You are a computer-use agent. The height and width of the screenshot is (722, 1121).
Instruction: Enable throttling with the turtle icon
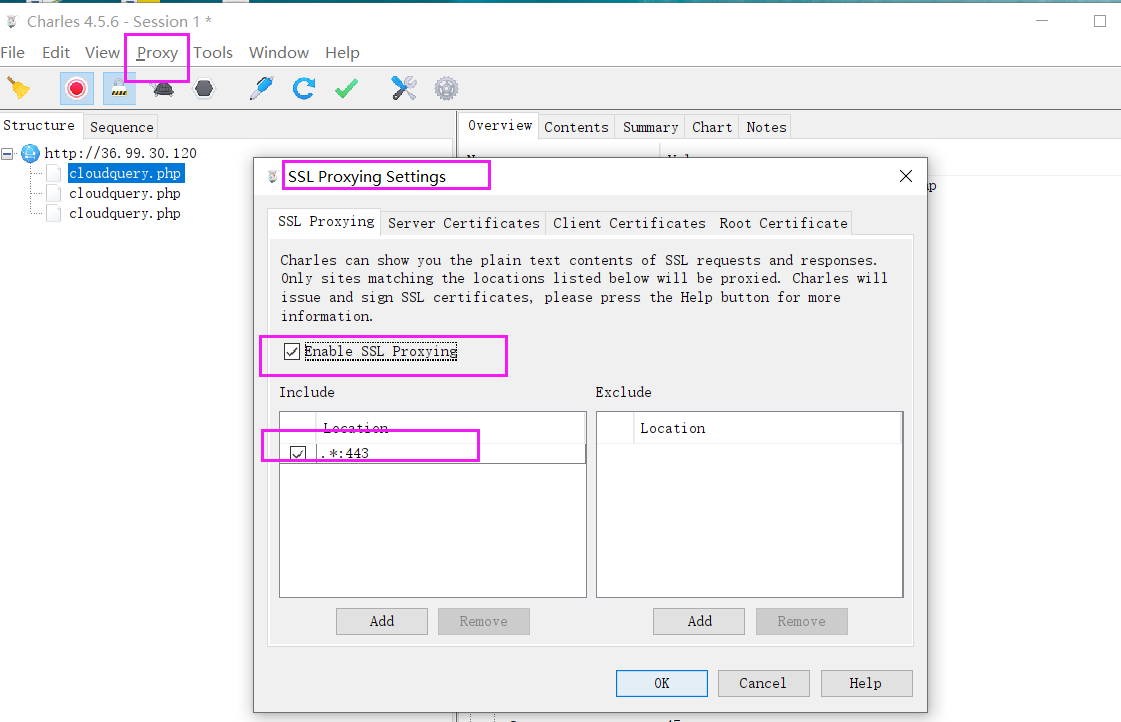pyautogui.click(x=163, y=89)
